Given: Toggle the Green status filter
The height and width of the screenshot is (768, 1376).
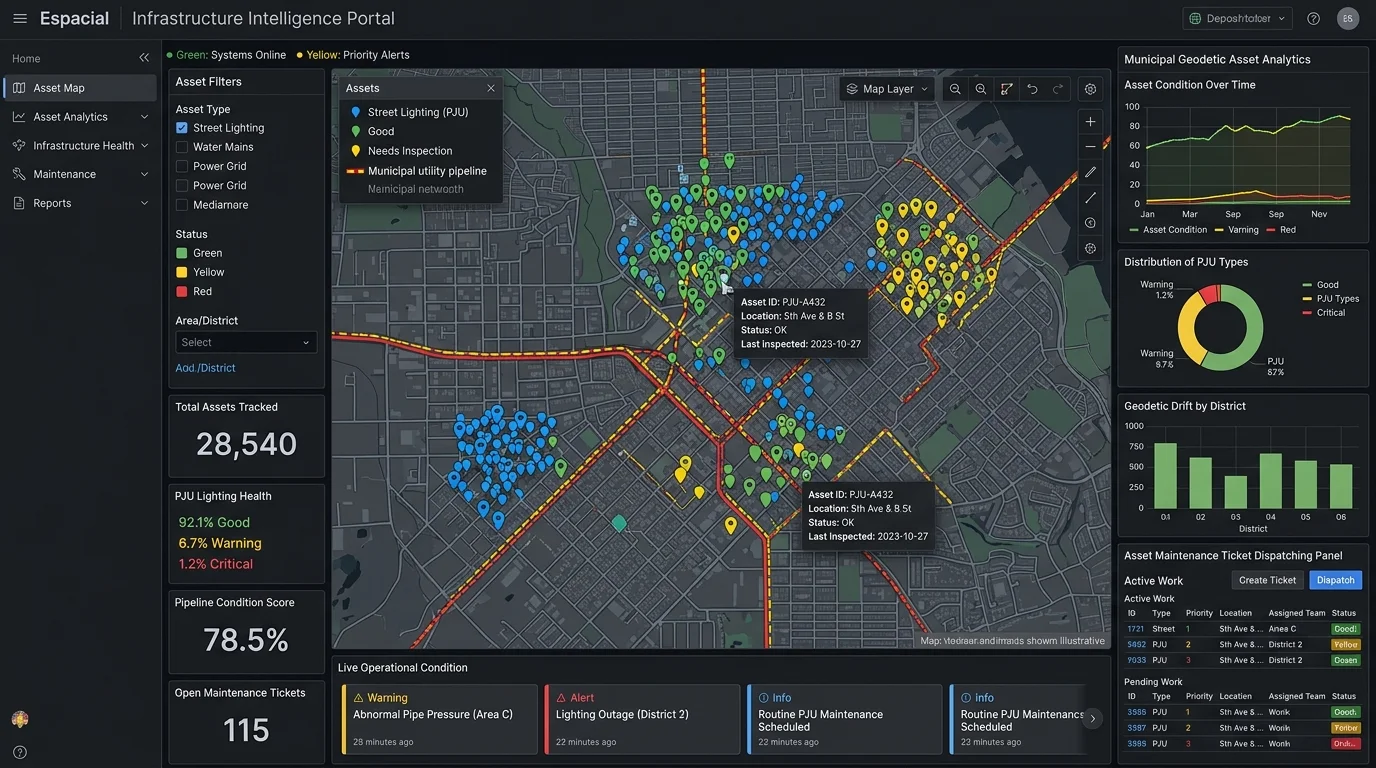Looking at the screenshot, I should [x=182, y=253].
